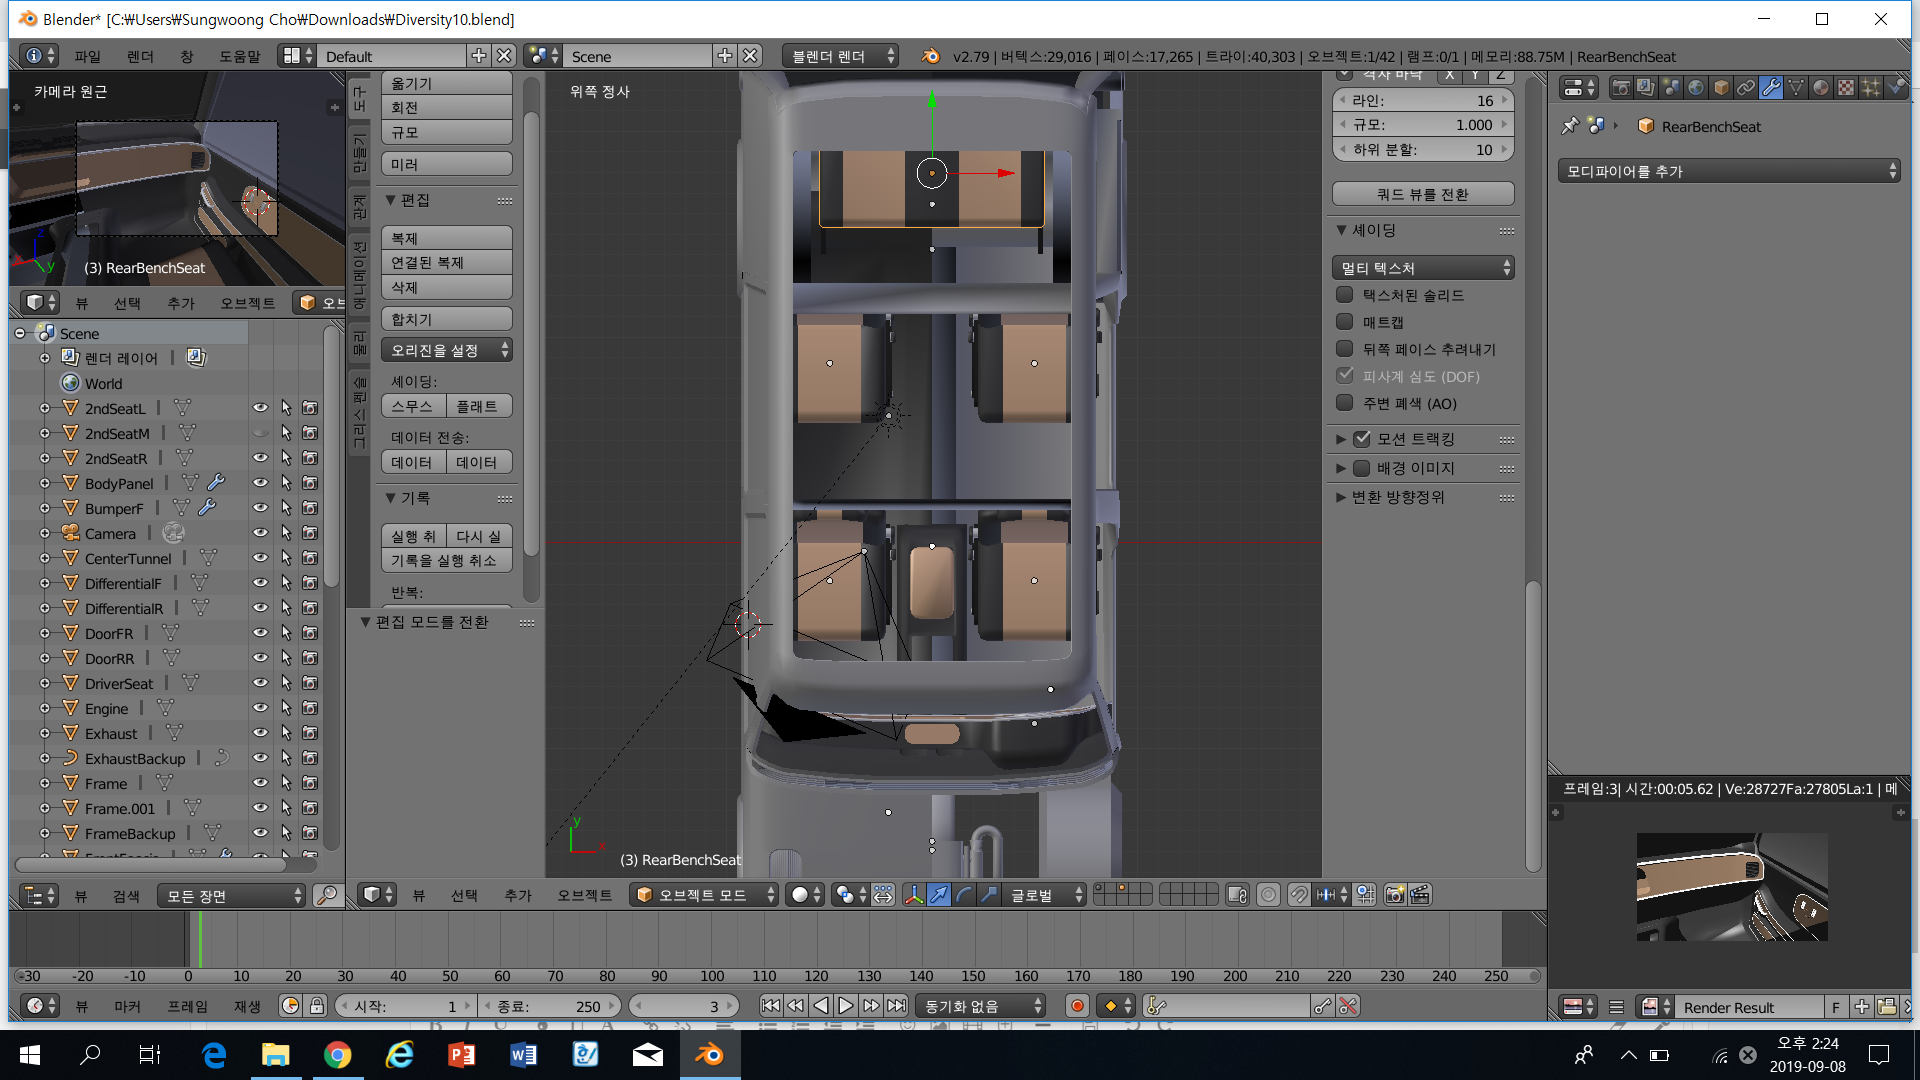Open the Material properties tab
The height and width of the screenshot is (1080, 1920).
[x=1820, y=88]
